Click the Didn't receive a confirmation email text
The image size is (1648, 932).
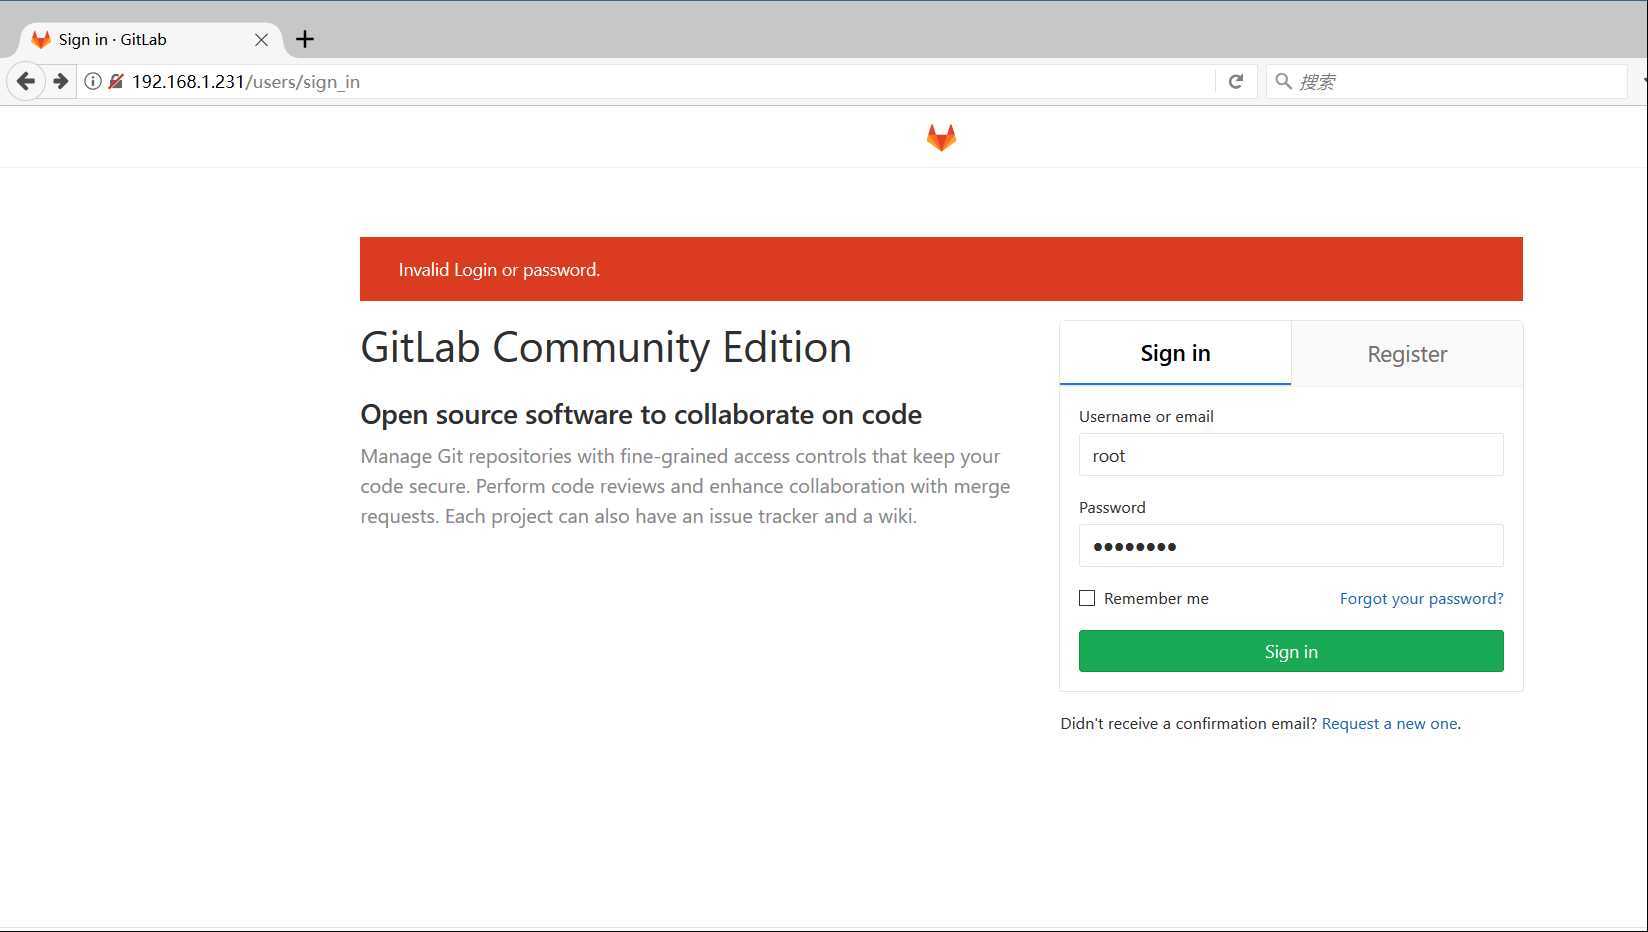[1188, 723]
